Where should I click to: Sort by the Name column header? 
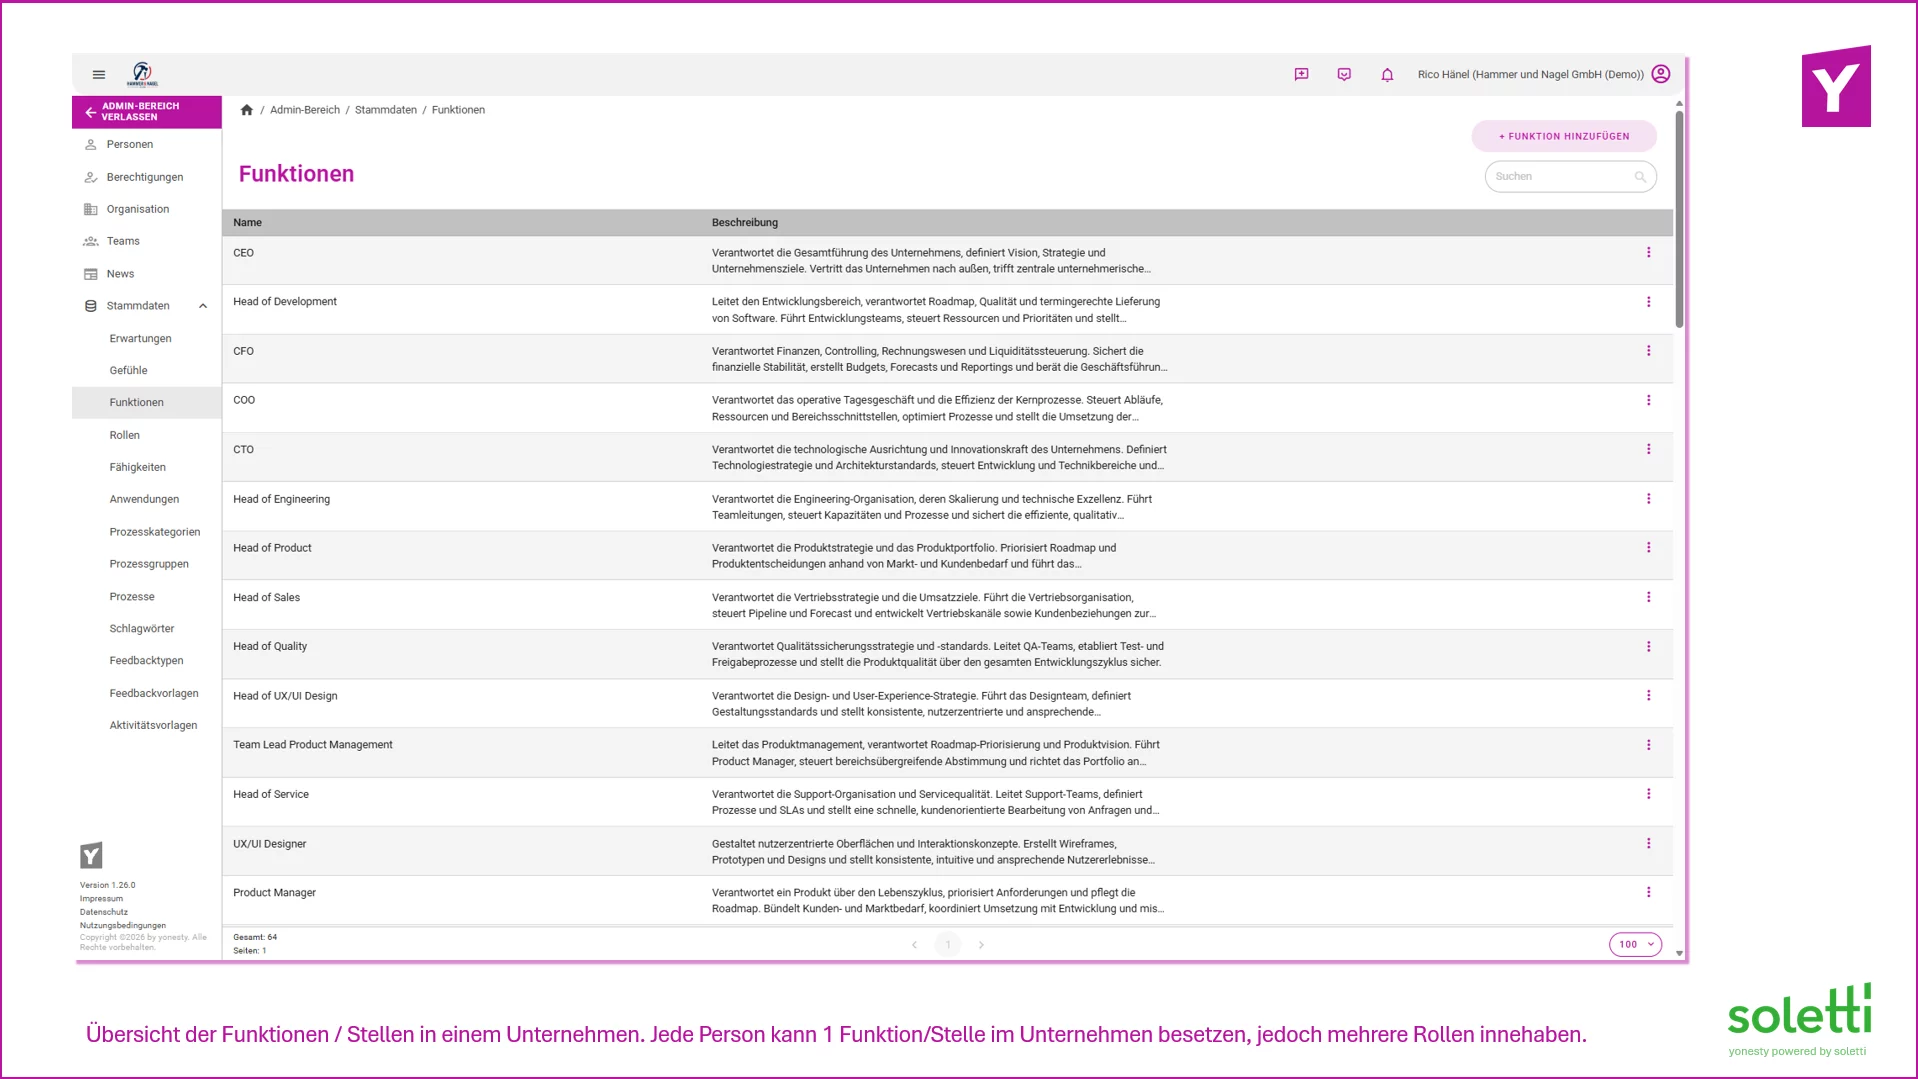[247, 223]
